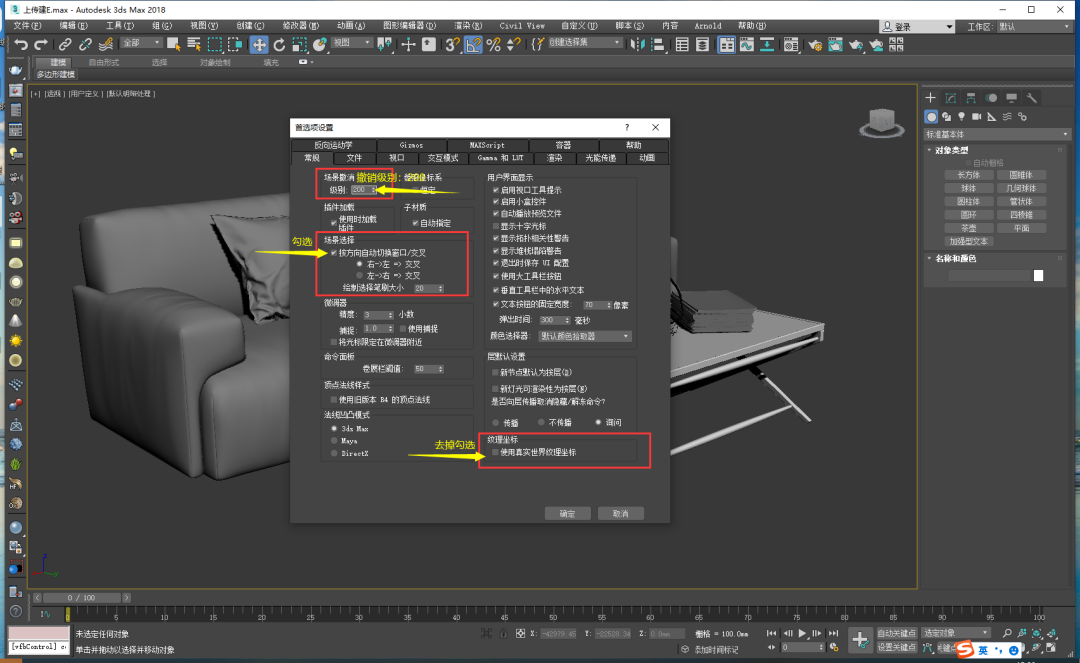Create a 长方体 box primitive button
Viewport: 1080px width, 663px height.
[x=968, y=175]
